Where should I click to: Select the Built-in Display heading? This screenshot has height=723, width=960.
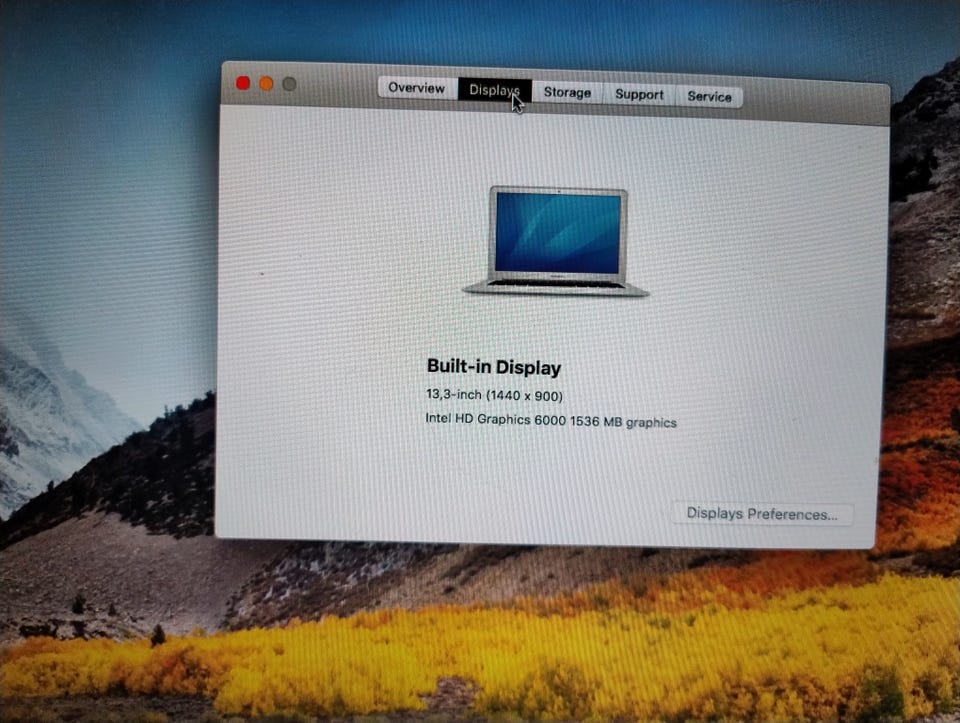click(493, 367)
